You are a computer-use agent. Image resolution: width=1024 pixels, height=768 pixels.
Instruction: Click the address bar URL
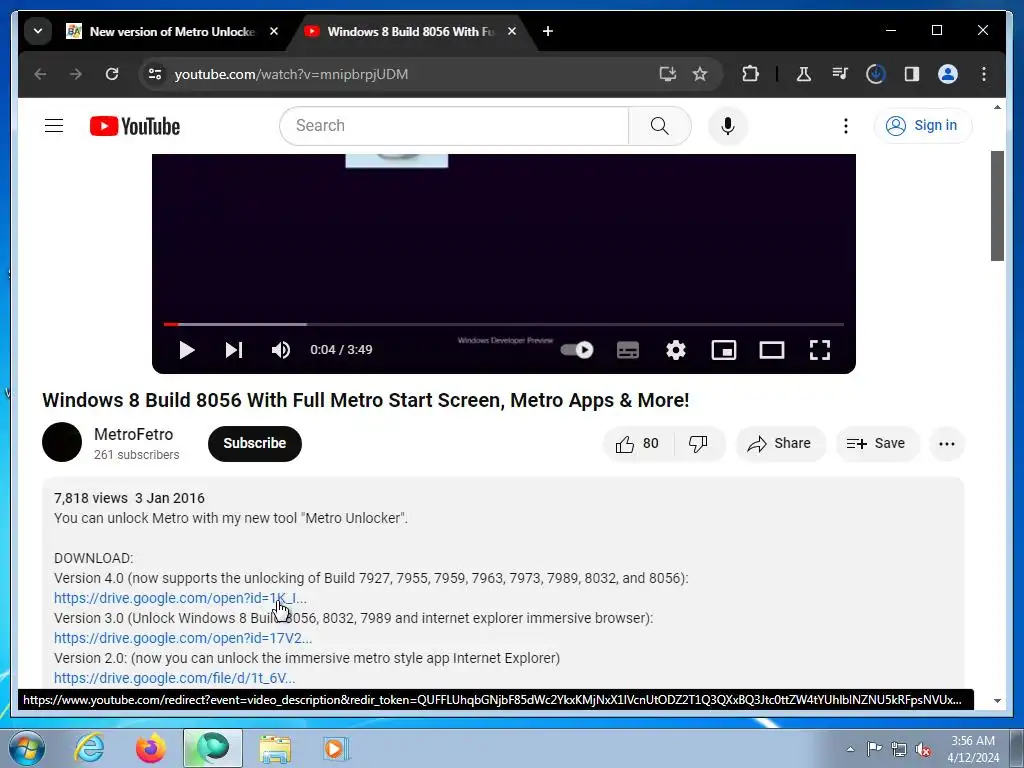(x=291, y=74)
